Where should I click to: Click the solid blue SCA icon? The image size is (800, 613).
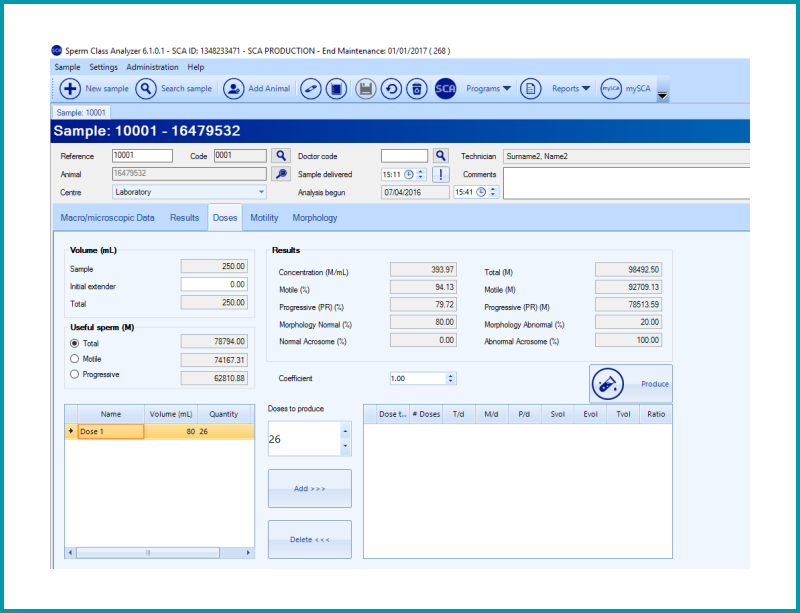click(x=445, y=89)
